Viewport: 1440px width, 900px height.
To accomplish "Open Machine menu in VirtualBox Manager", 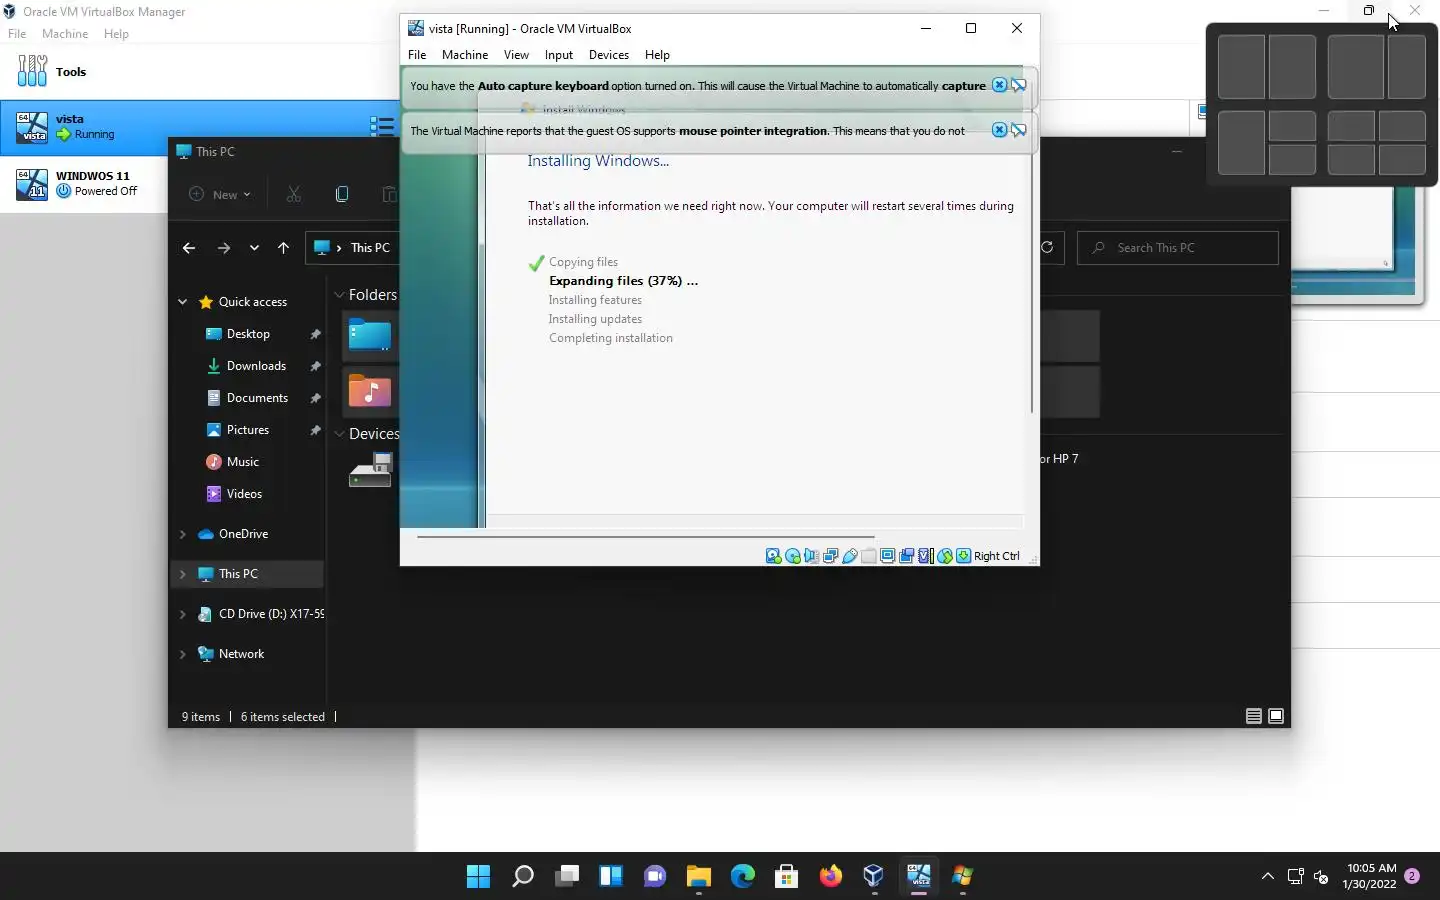I will tap(65, 34).
